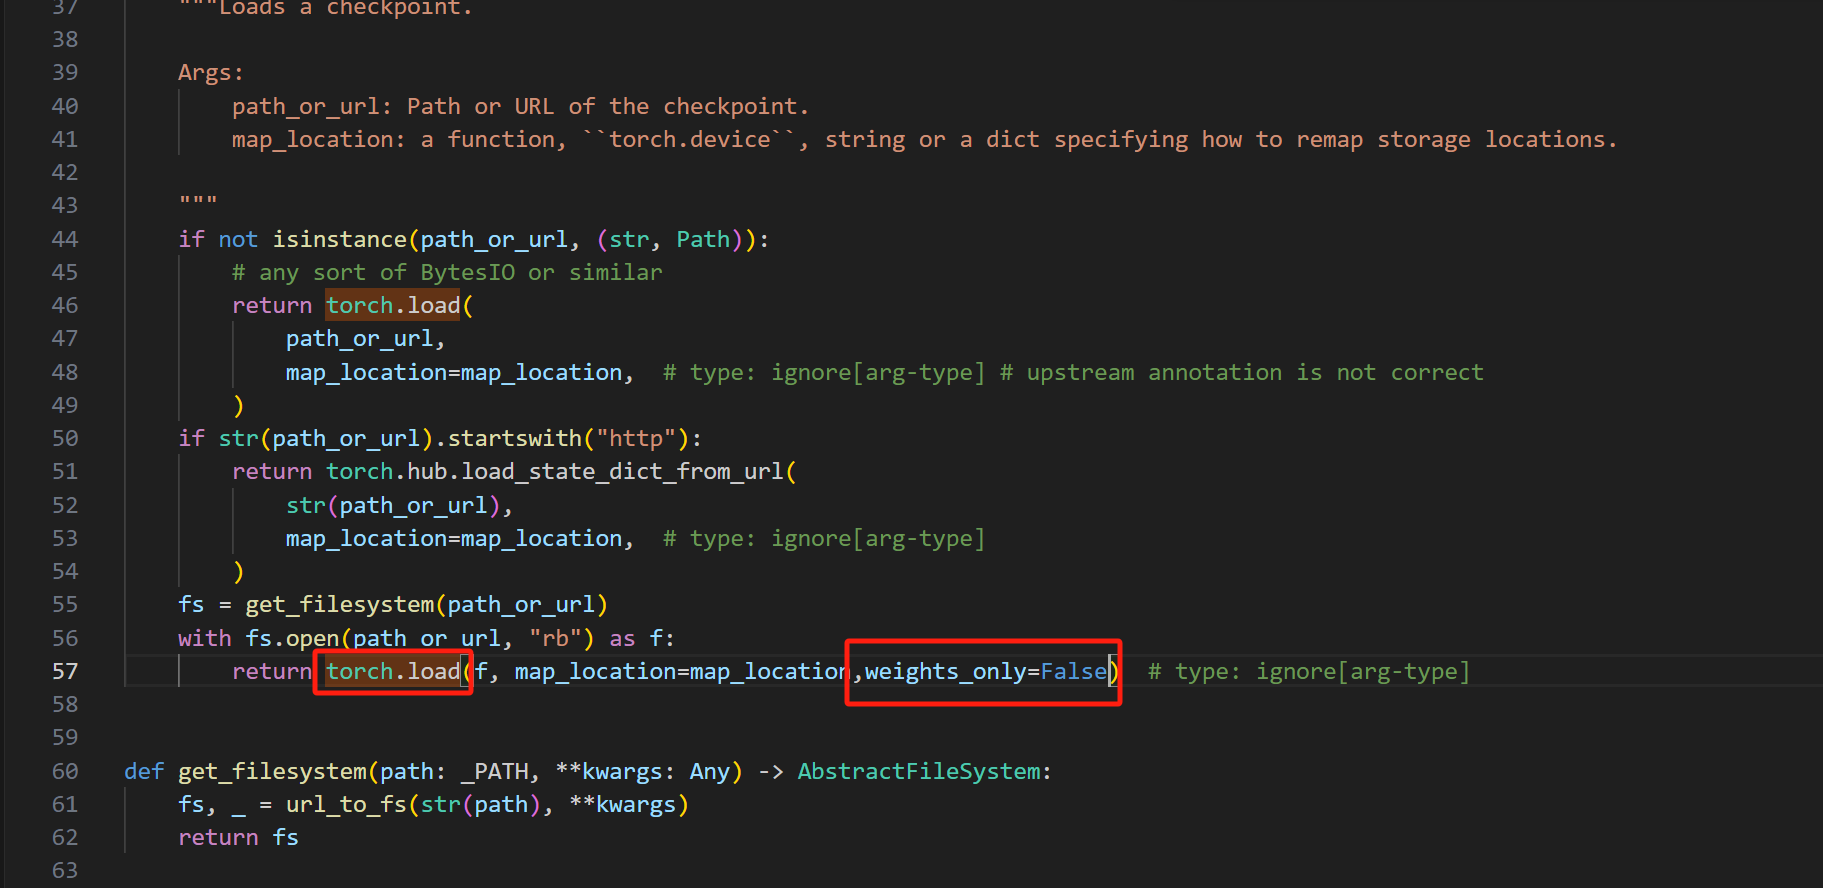Viewport: 1823px width, 888px height.
Task: Click 'AbstractFileSystem' return type
Action: click(919, 771)
